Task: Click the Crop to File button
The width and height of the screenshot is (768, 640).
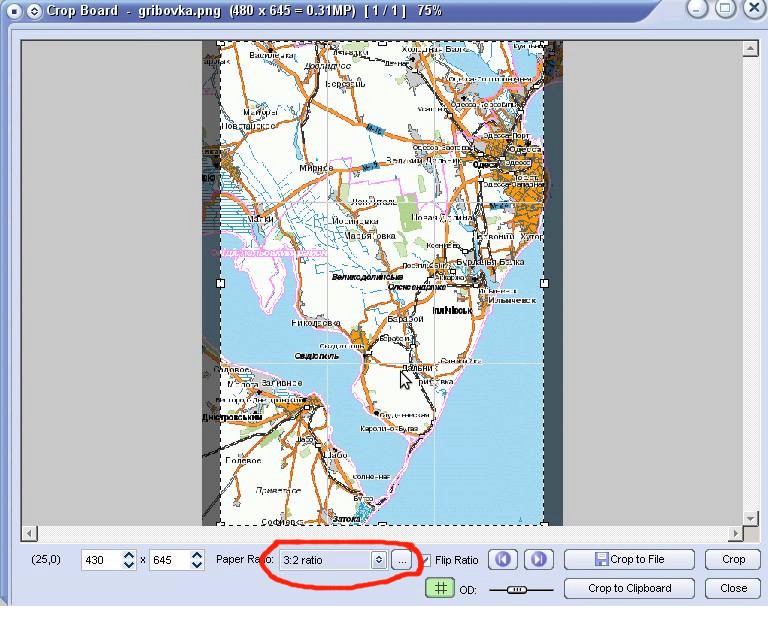Action: pyautogui.click(x=629, y=559)
